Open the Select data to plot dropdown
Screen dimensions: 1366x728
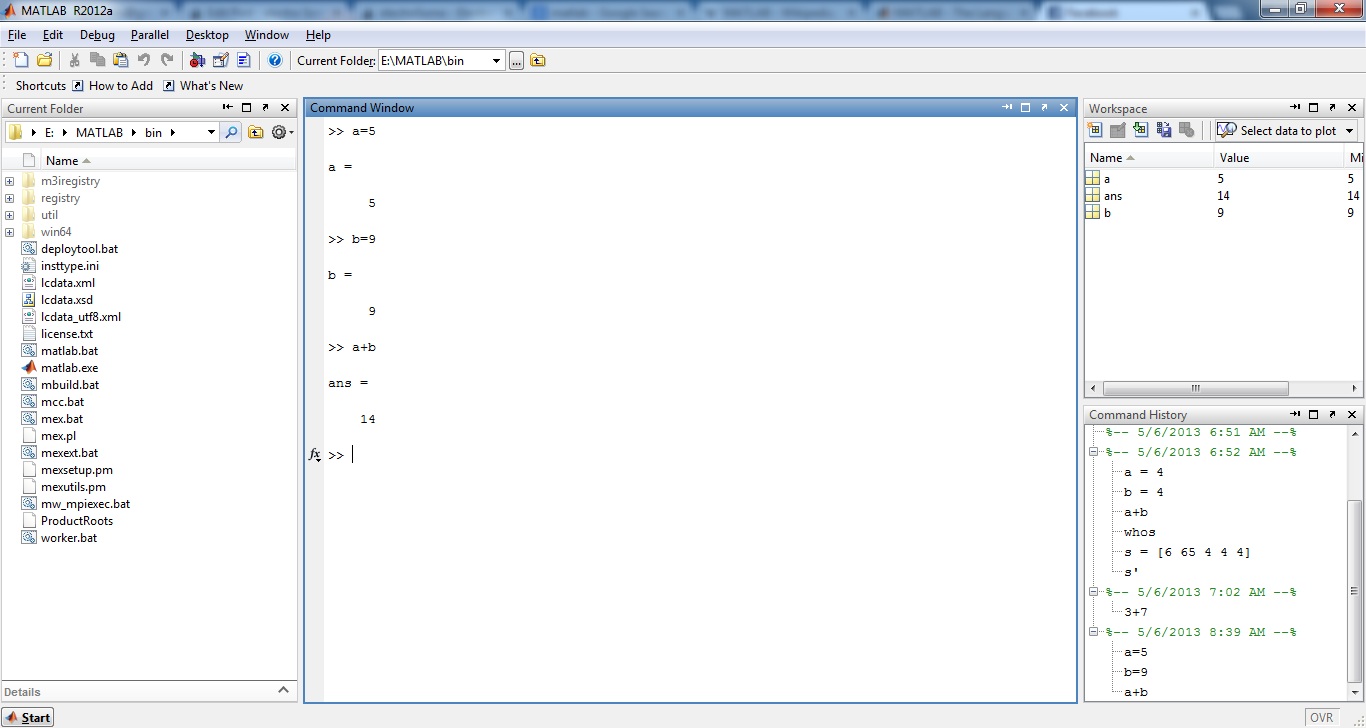click(x=1348, y=131)
